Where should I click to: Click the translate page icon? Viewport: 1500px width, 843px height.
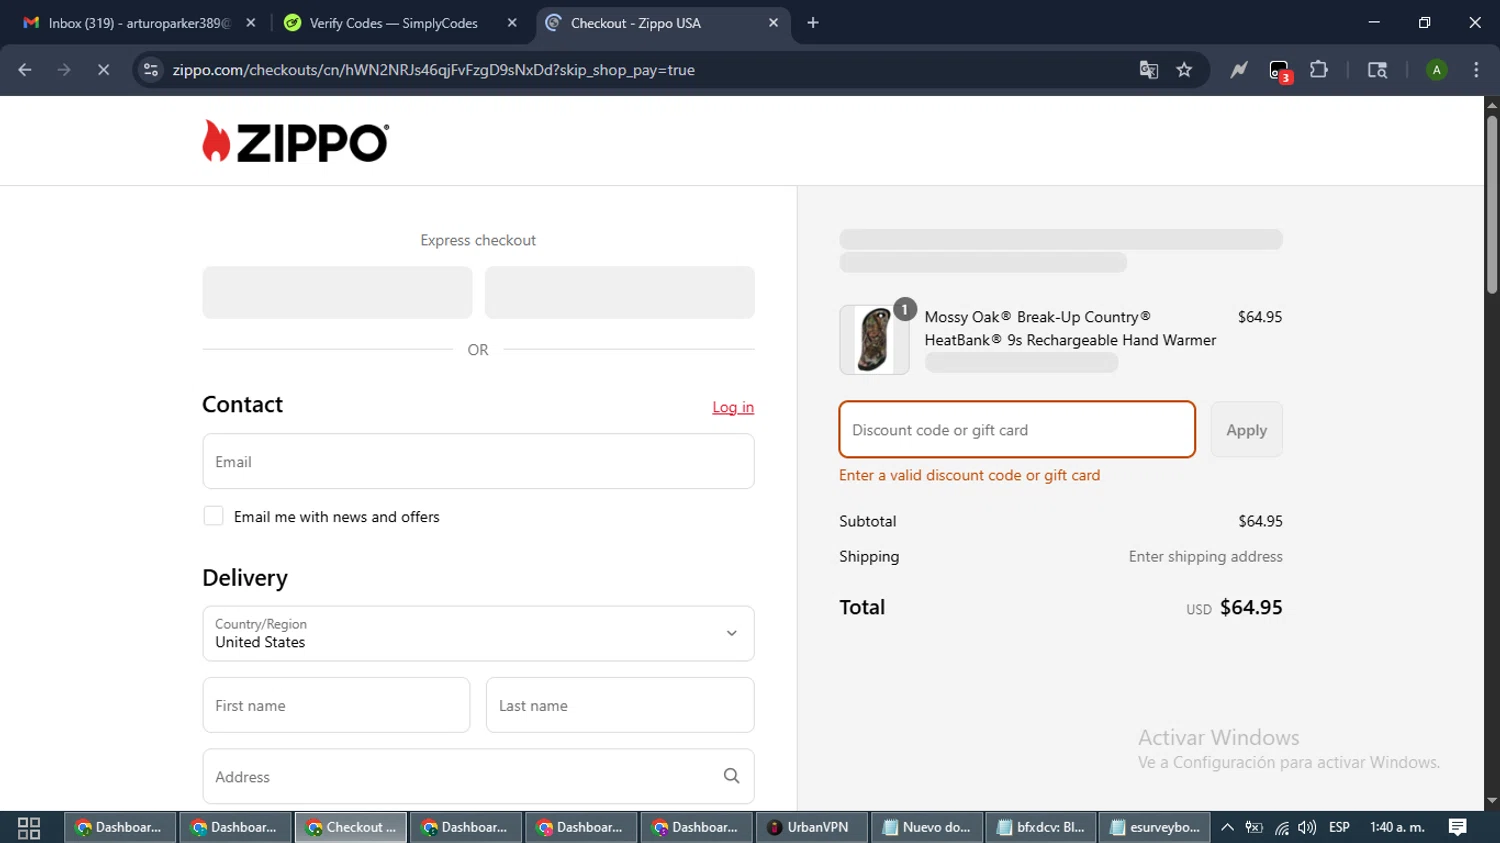[1149, 70]
